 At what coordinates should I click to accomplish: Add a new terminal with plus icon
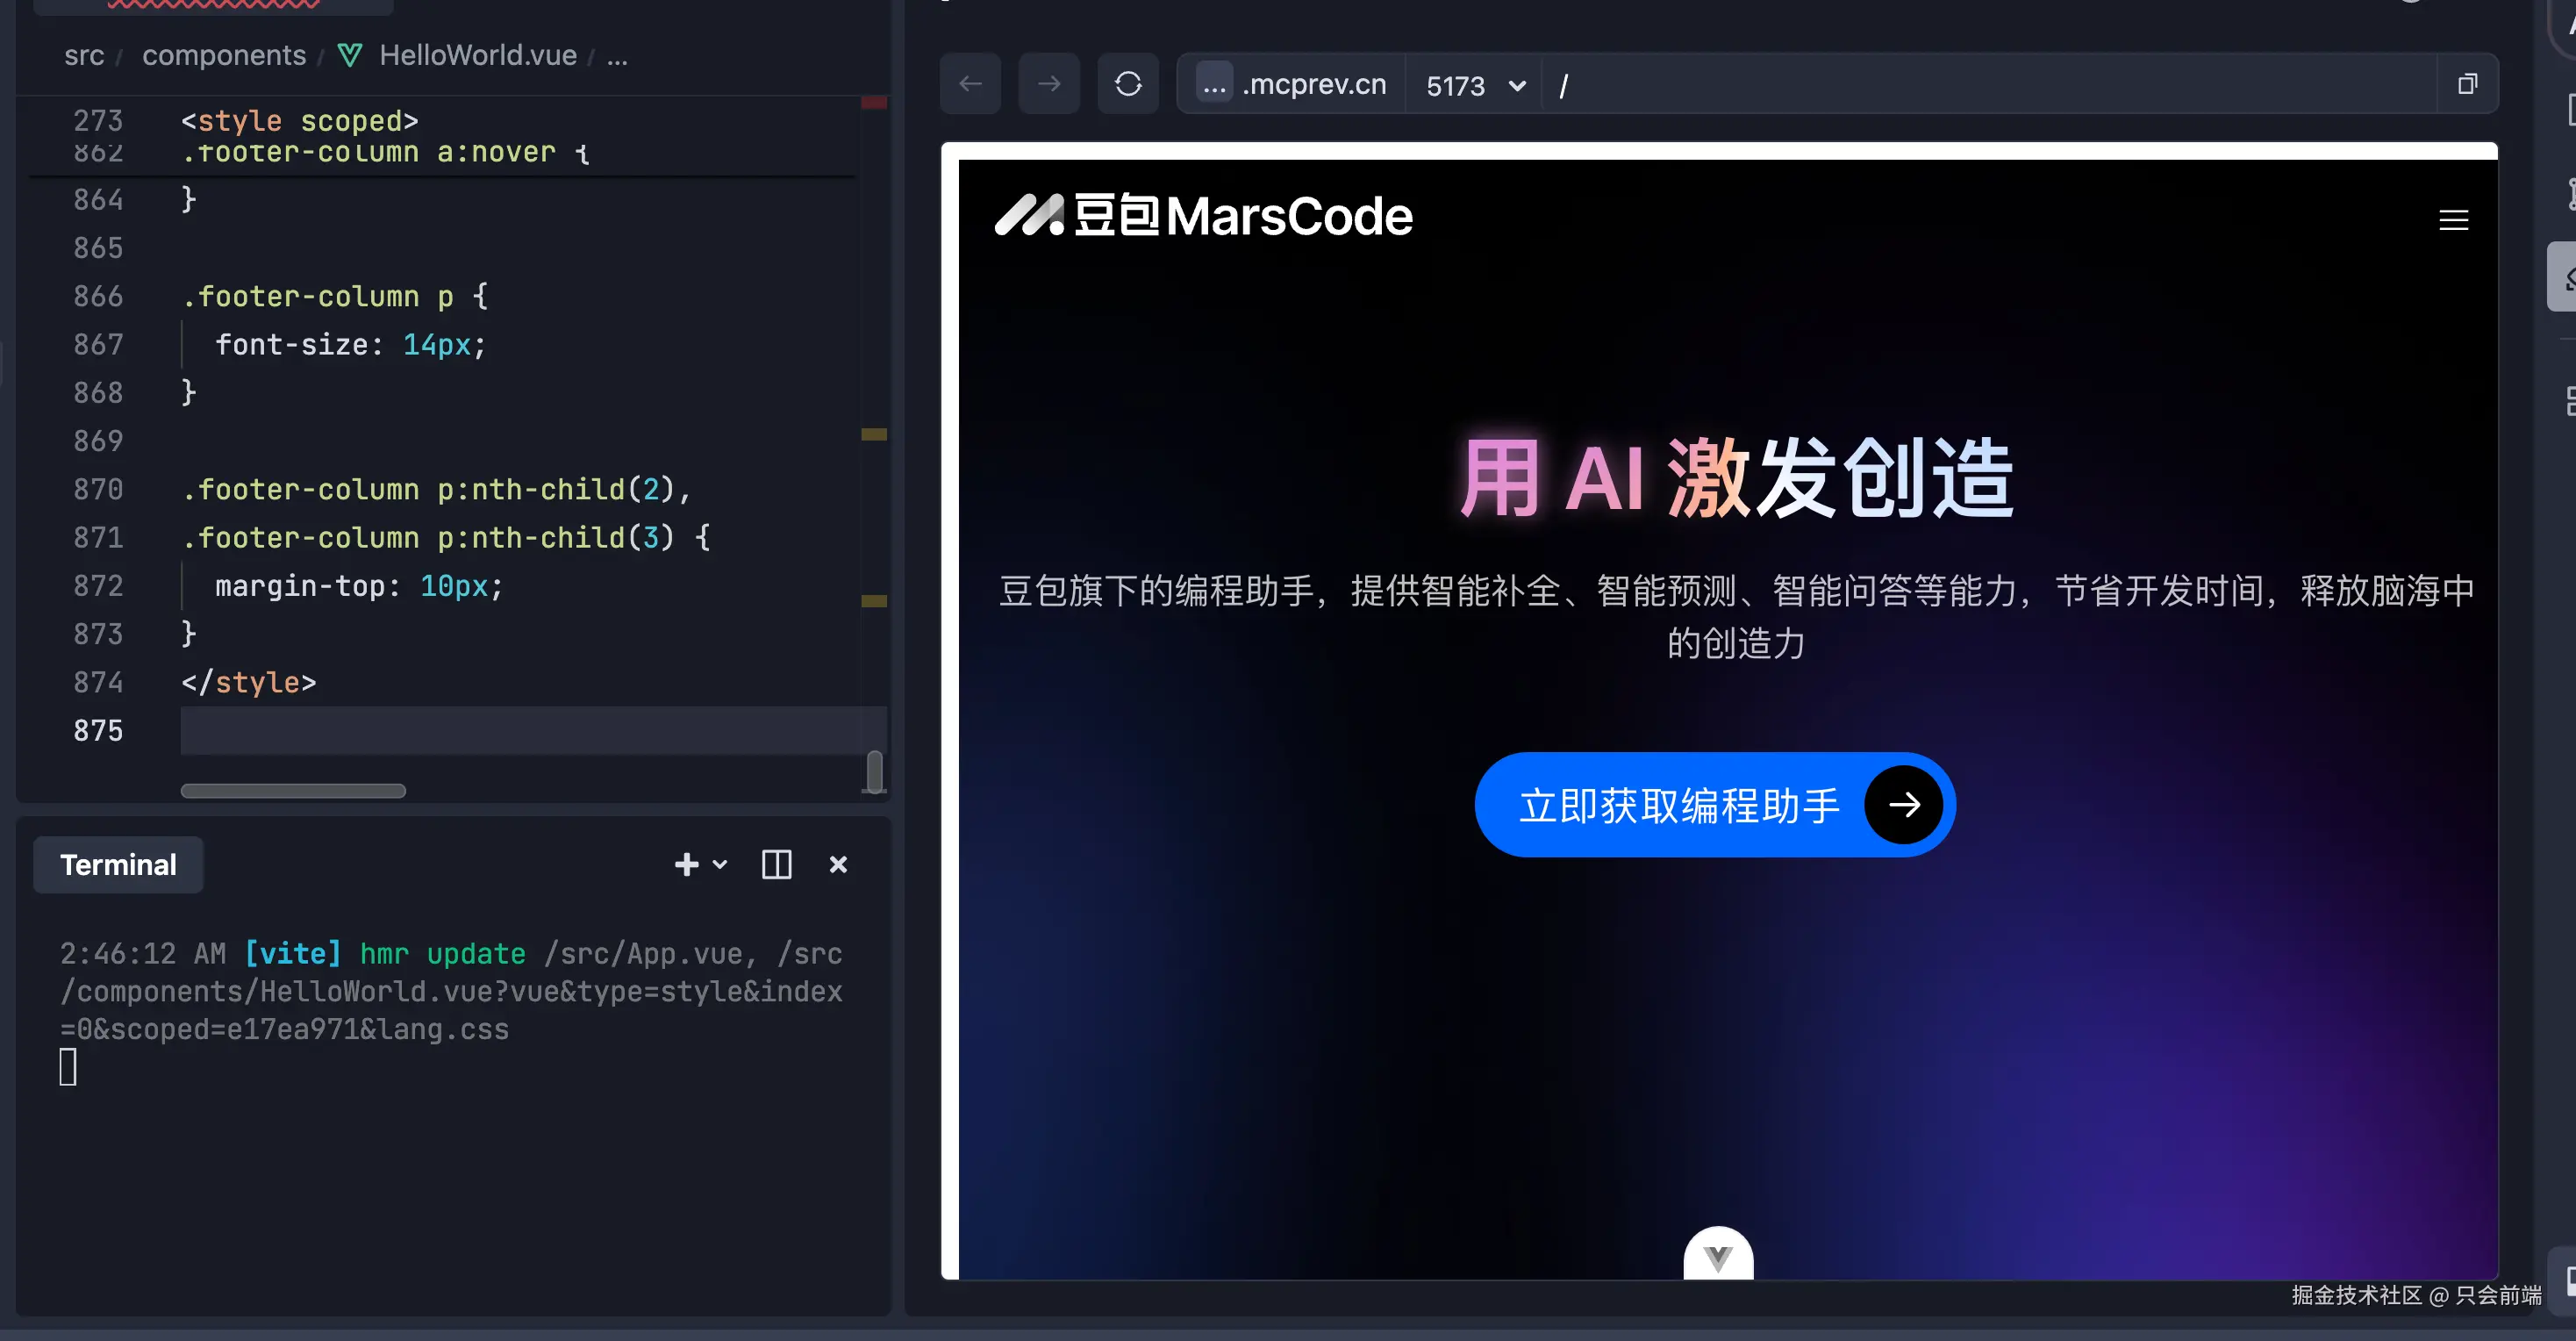686,864
